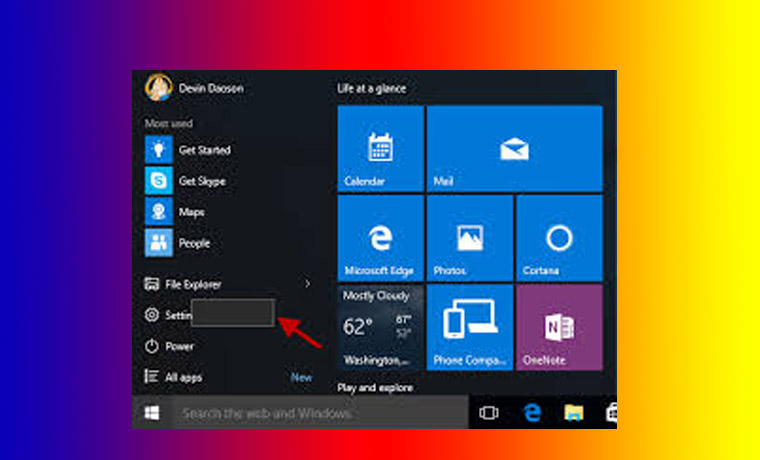760x460 pixels.
Task: Launch Microsoft Edge from the tile
Action: (x=380, y=237)
